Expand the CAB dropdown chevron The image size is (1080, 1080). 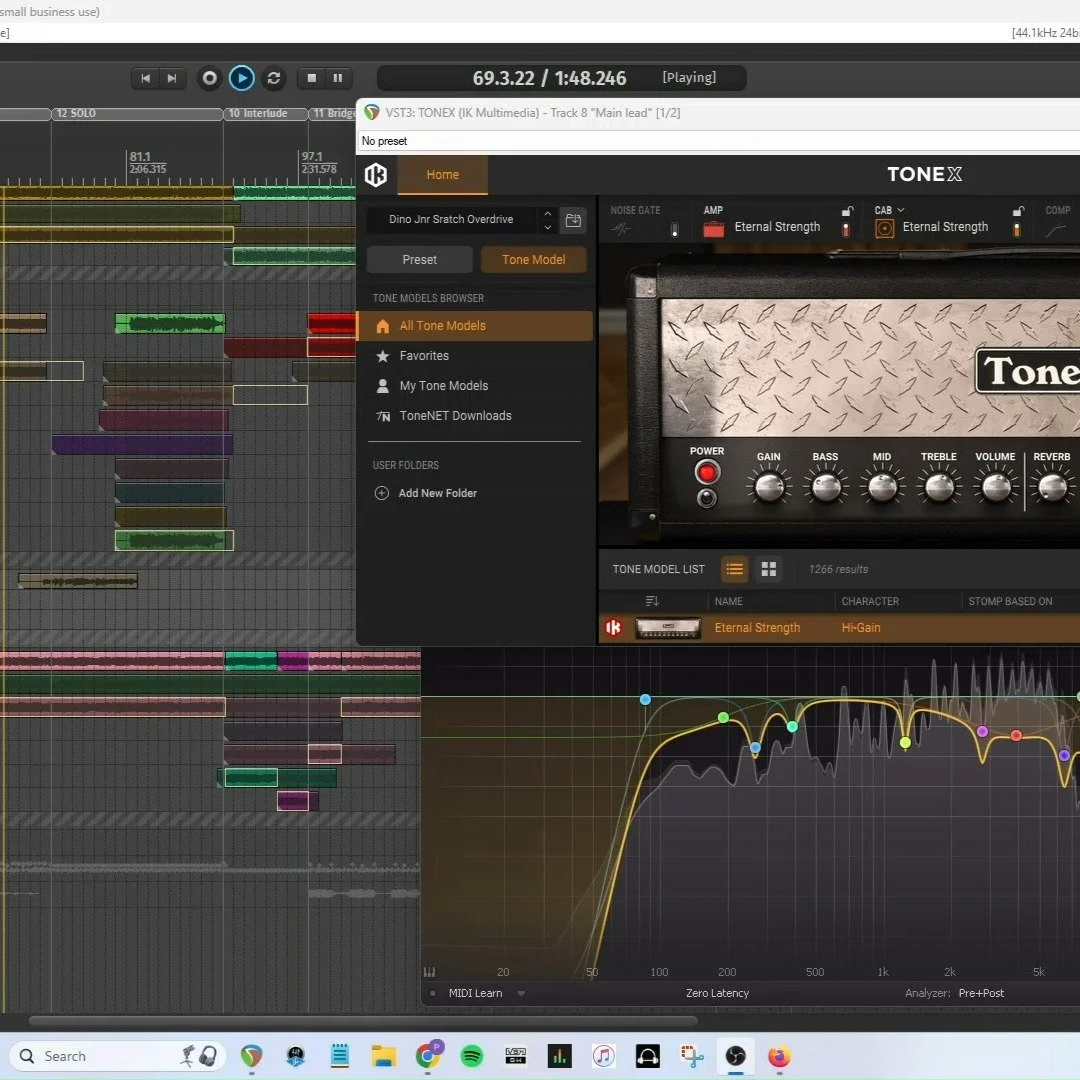[901, 210]
